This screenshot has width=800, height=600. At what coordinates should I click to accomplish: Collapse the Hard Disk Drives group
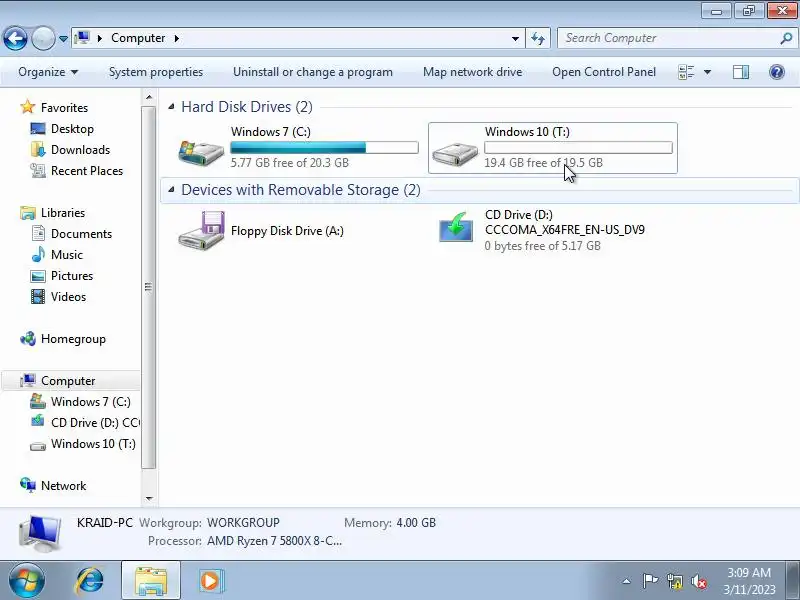[171, 107]
